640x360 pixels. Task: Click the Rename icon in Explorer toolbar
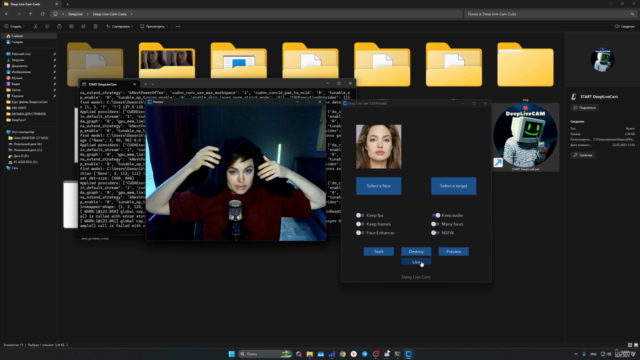[x=71, y=26]
